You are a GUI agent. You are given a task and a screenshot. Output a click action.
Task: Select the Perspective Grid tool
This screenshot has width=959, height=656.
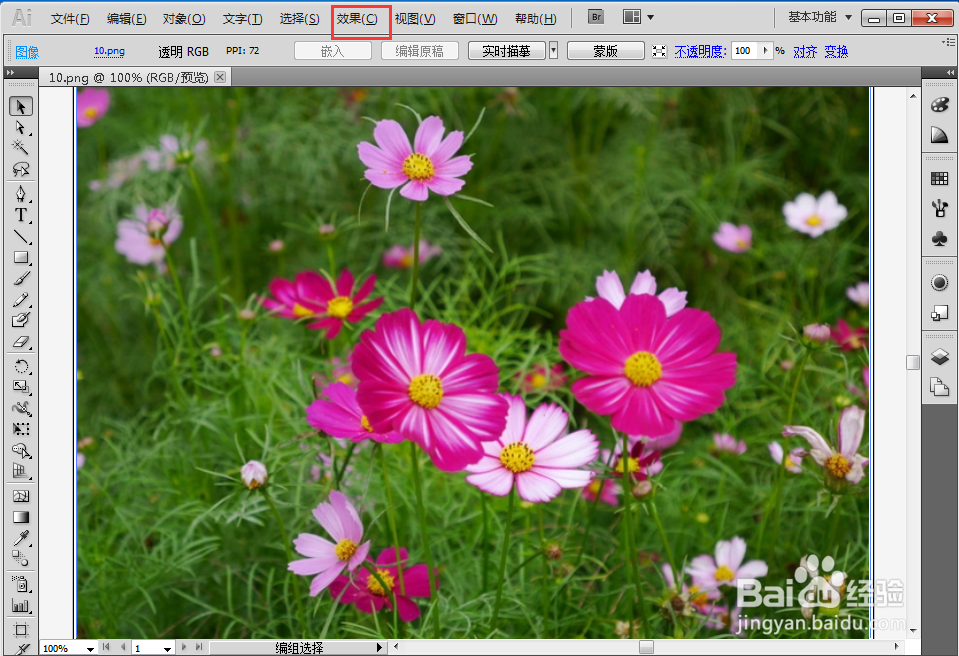click(x=21, y=471)
